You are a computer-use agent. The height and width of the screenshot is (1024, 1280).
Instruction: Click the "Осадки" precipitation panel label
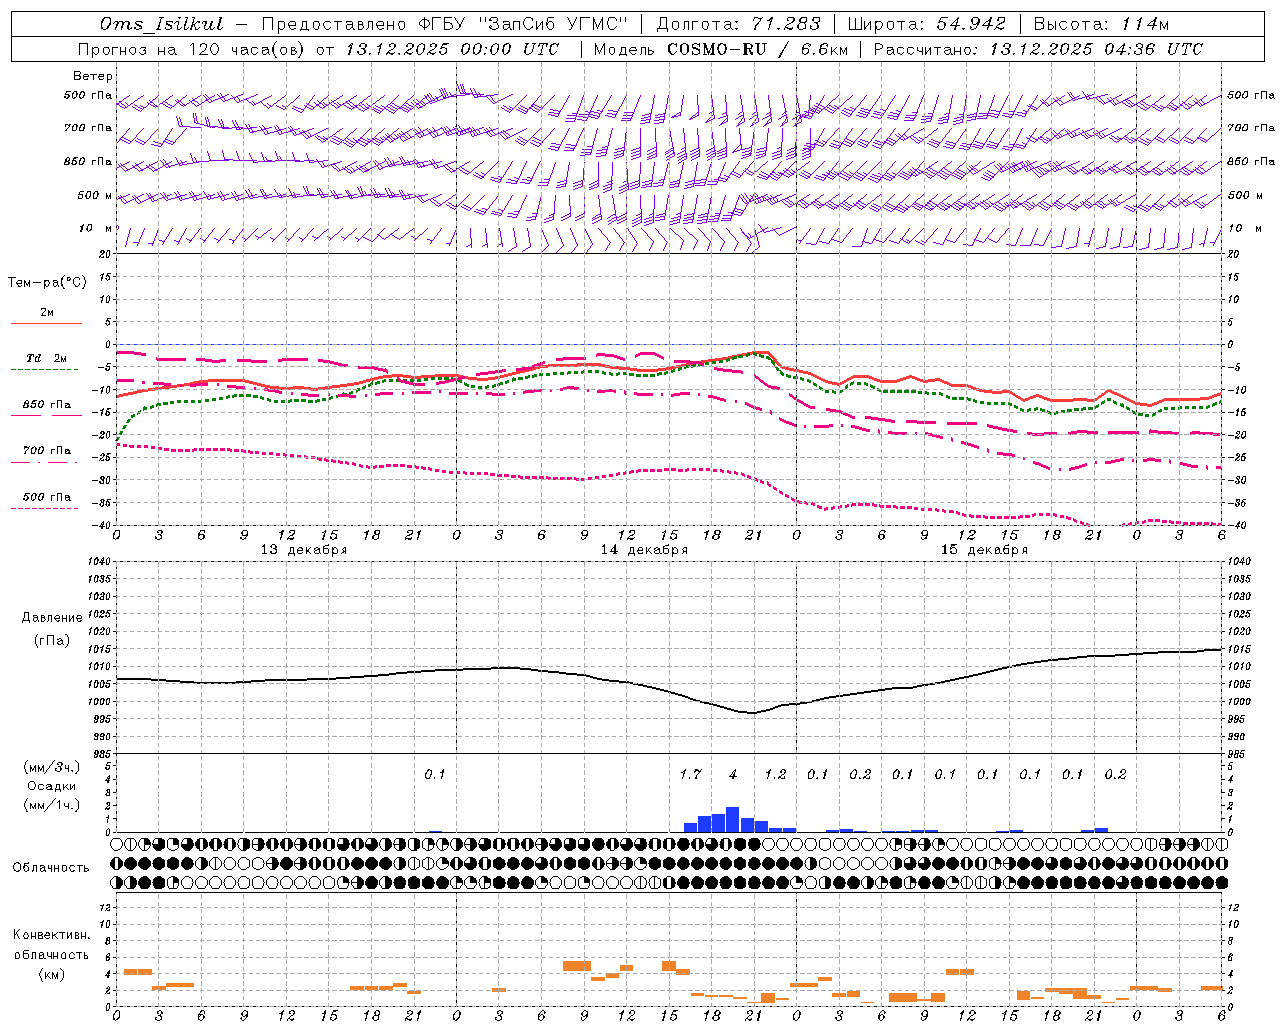pos(51,786)
